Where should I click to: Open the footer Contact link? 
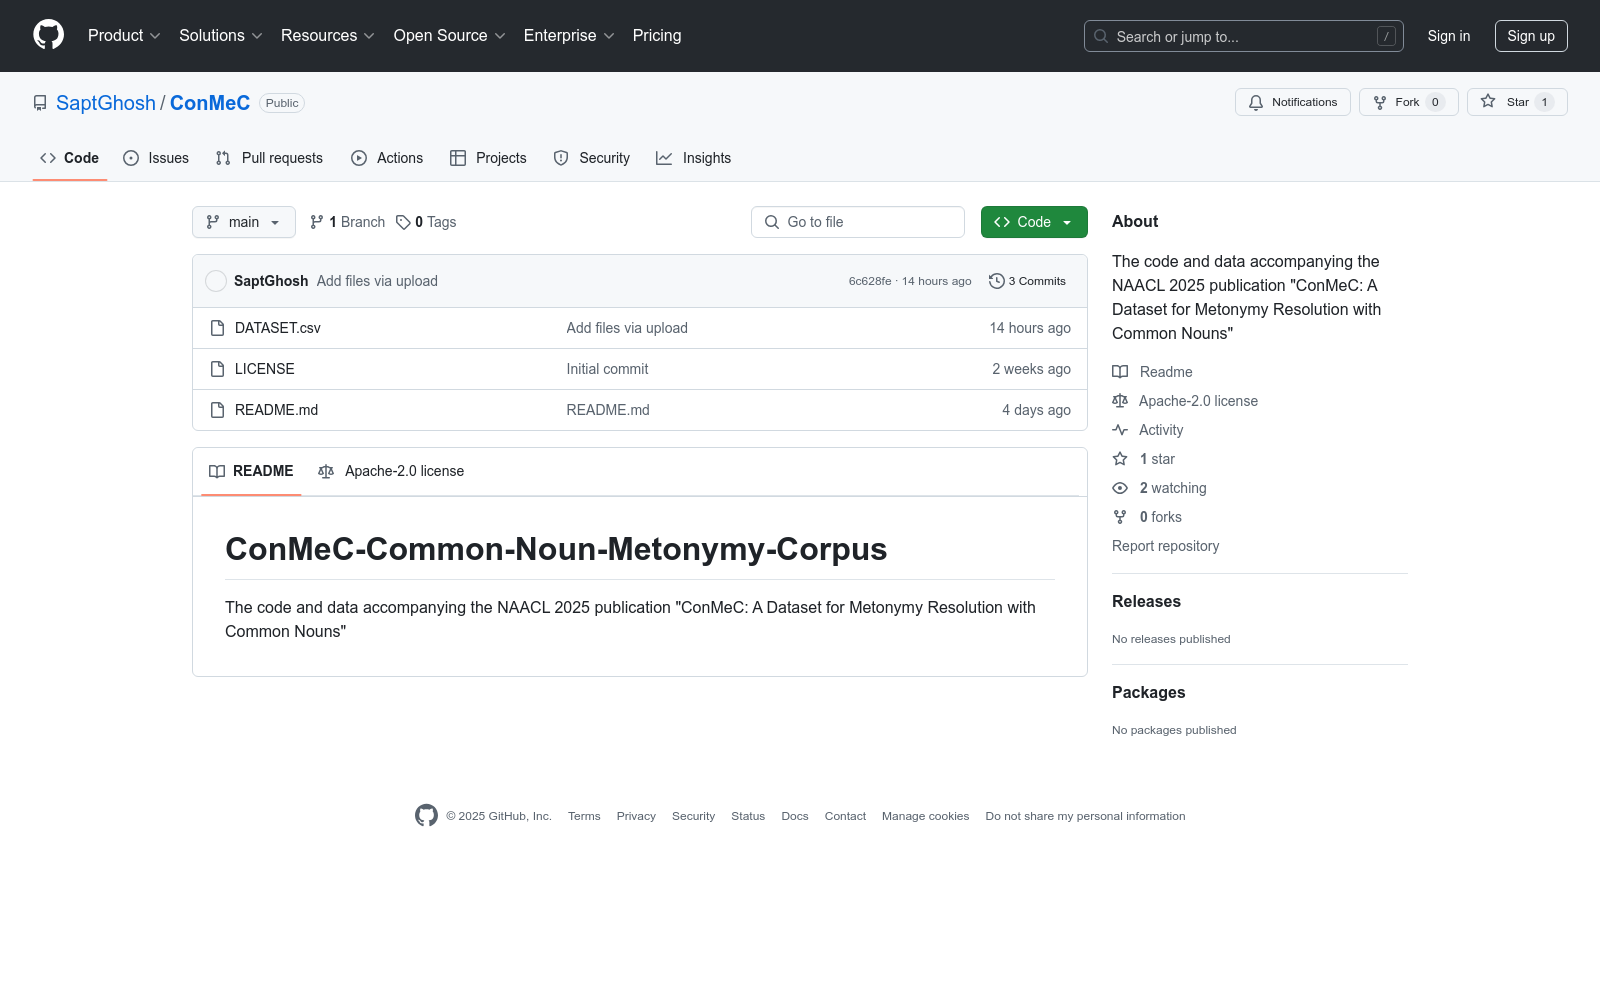point(845,816)
